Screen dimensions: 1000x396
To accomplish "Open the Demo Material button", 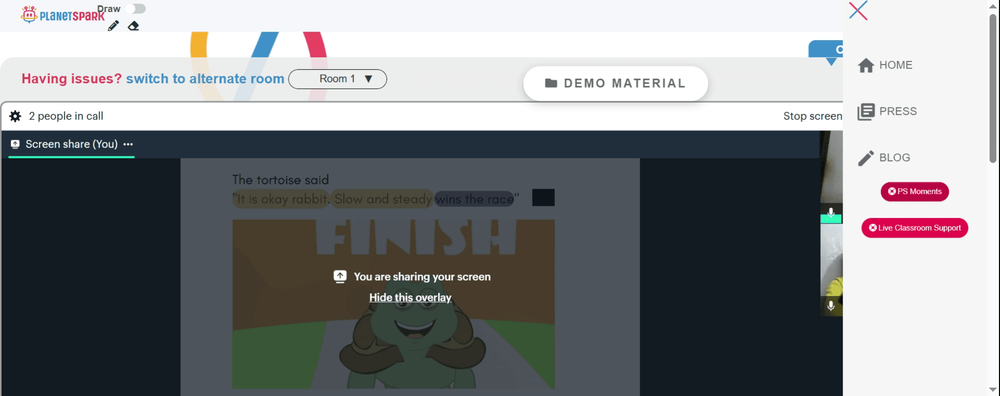I will (615, 84).
